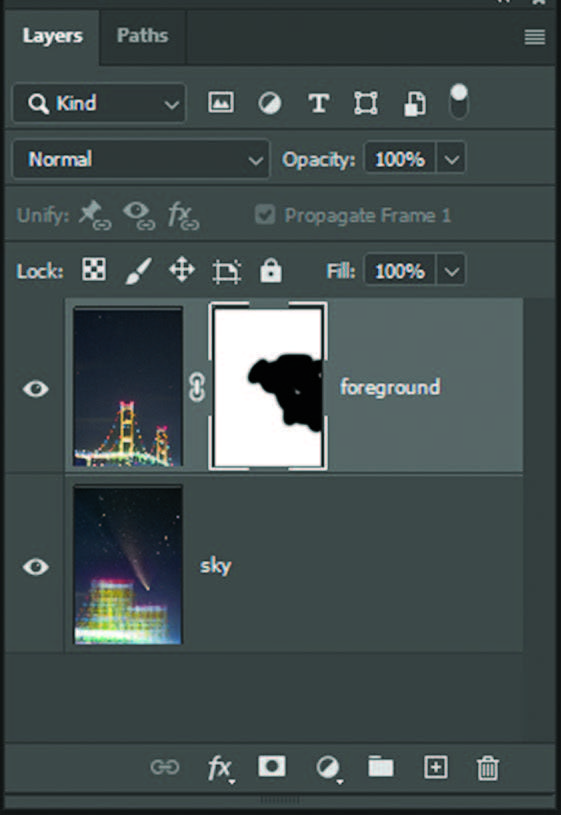Filter layers by adjustment layers icon
The height and width of the screenshot is (815, 561).
(x=269, y=103)
